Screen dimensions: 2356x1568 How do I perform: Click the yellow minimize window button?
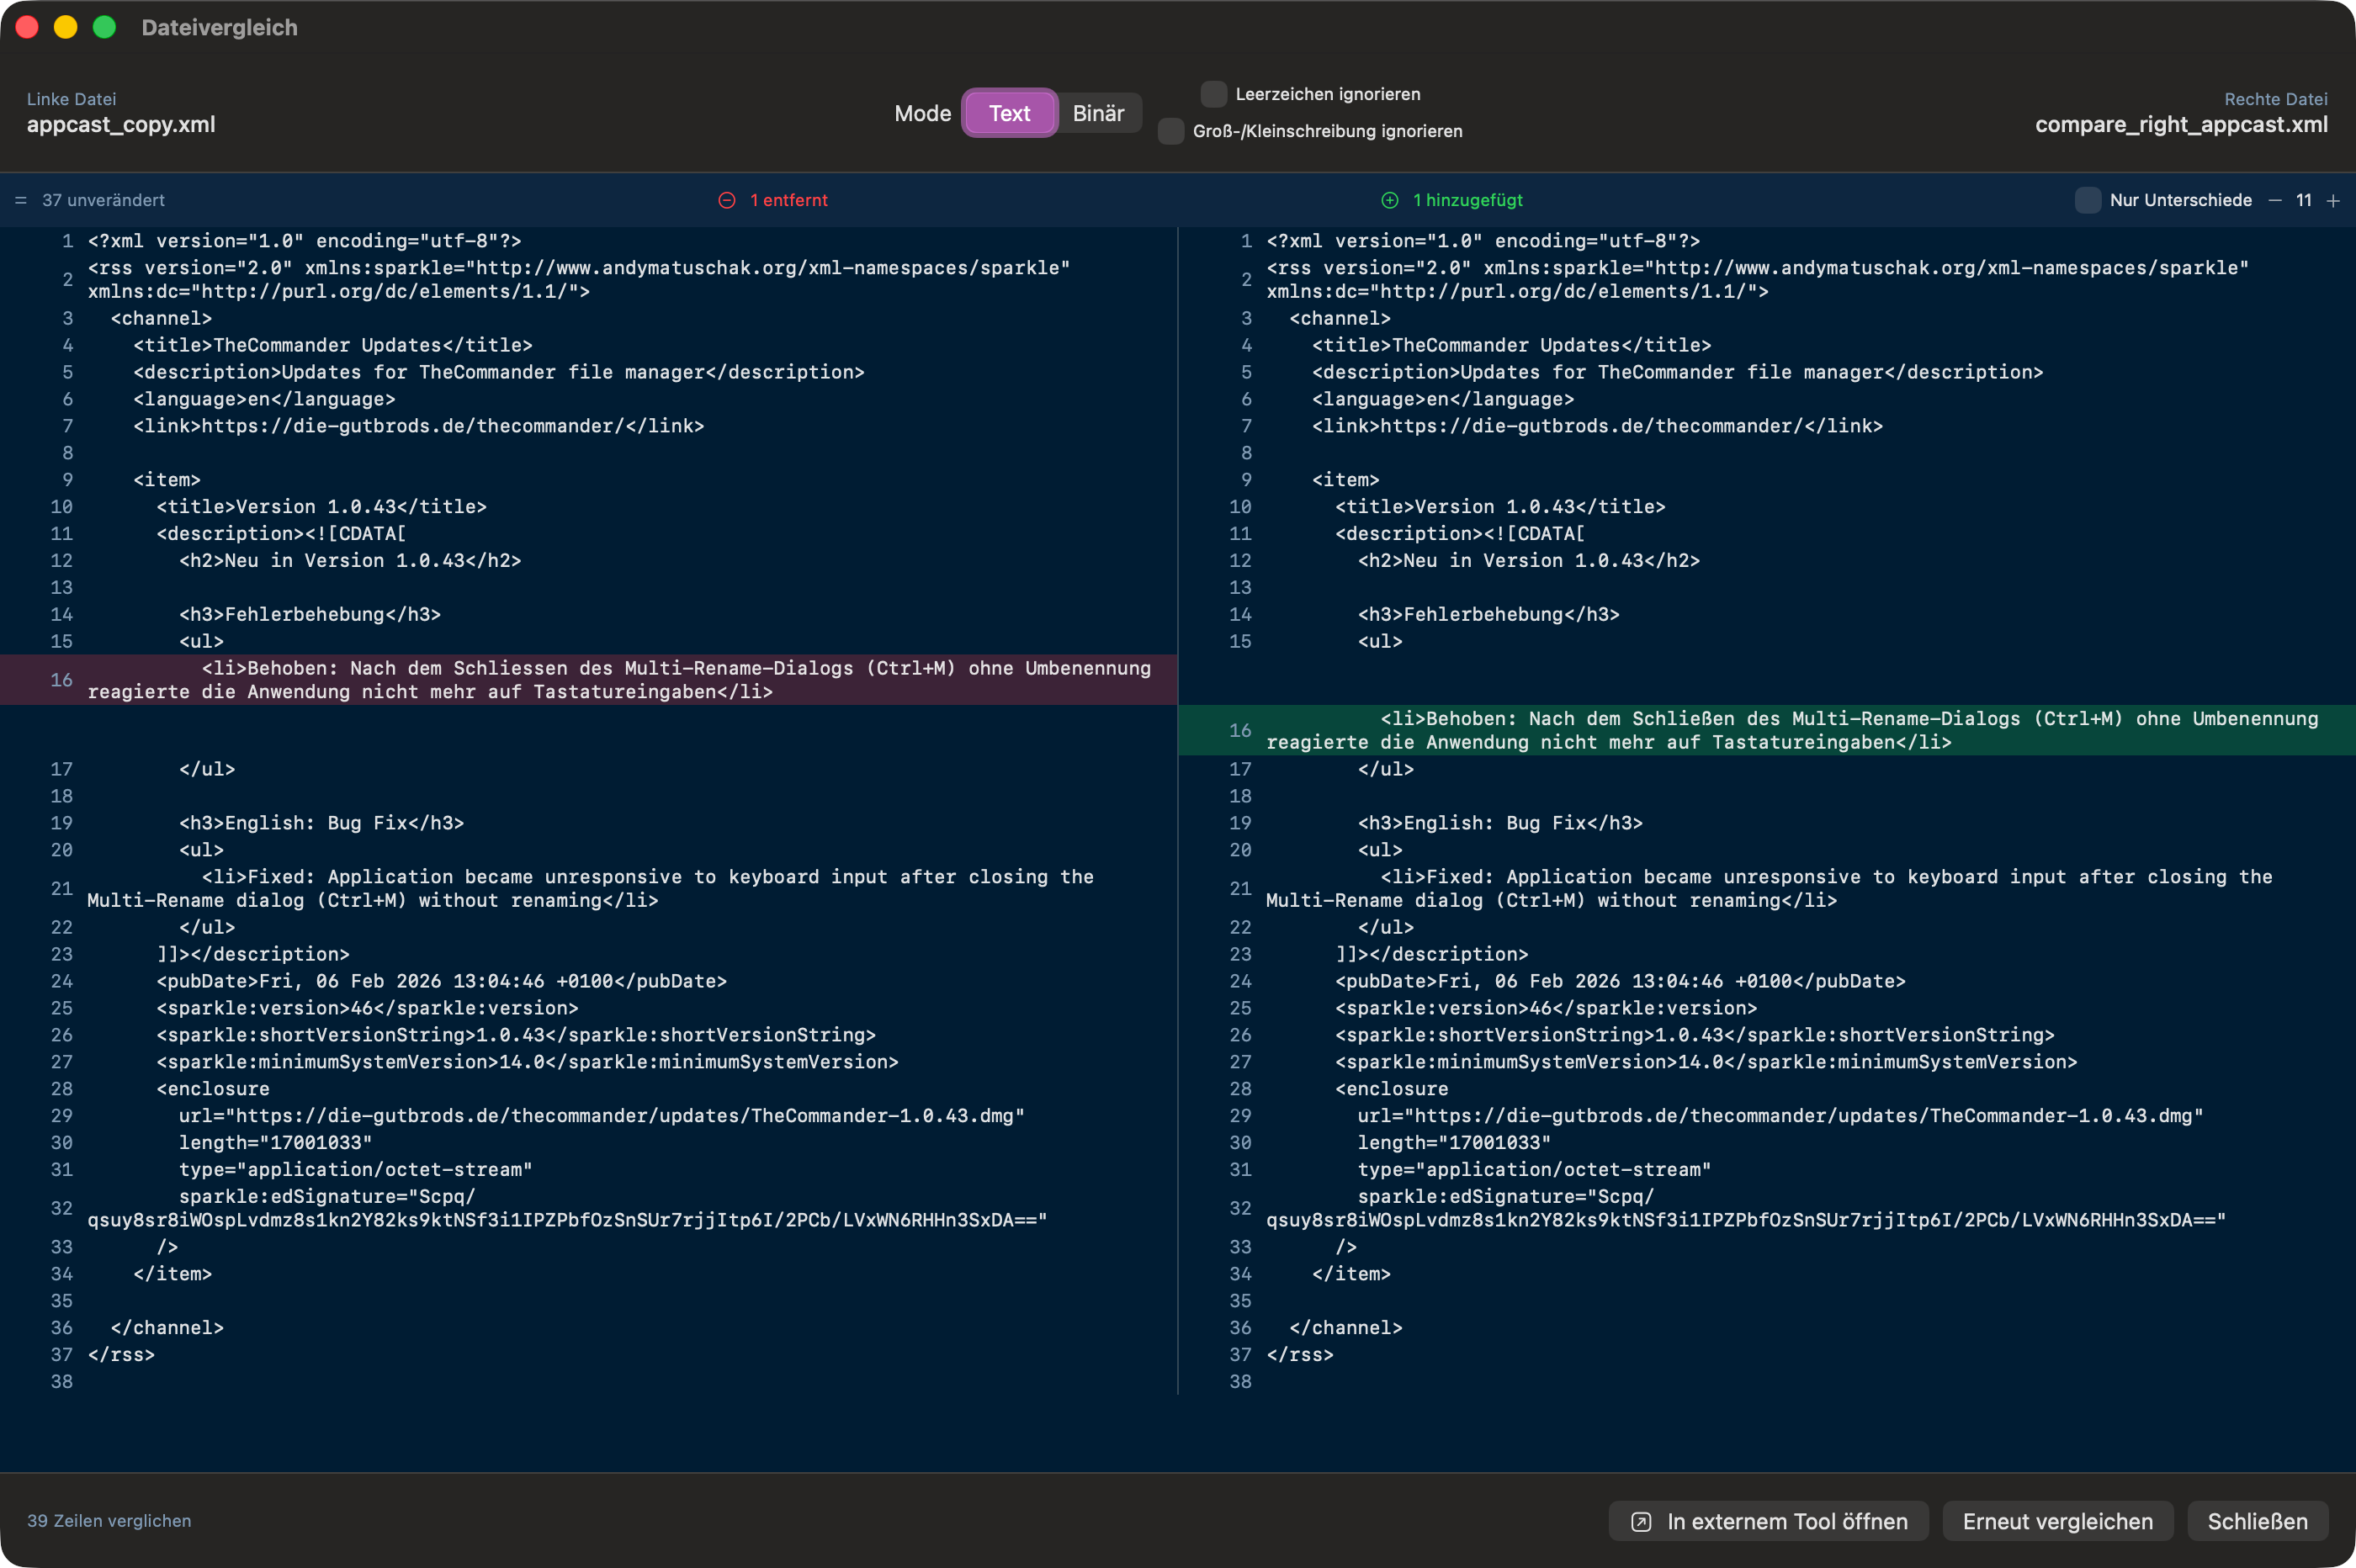pyautogui.click(x=66, y=27)
